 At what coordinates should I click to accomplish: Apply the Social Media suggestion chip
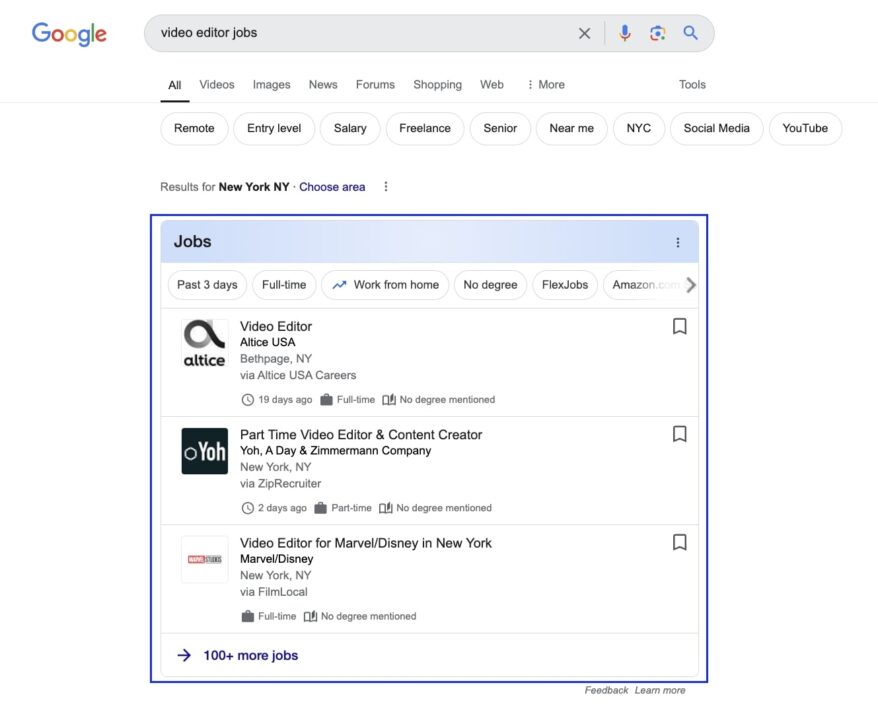[717, 128]
